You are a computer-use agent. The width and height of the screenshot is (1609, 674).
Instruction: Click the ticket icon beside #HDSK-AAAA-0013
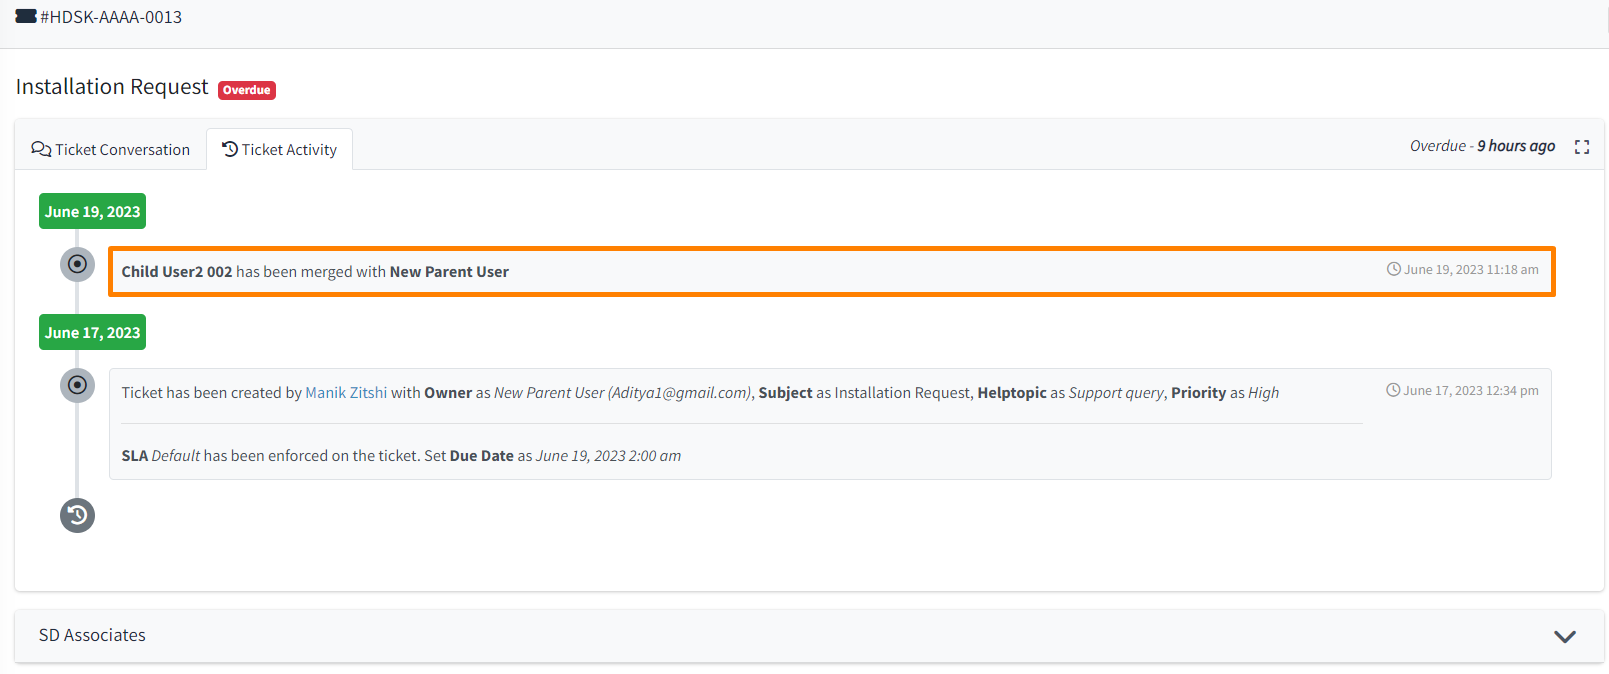coord(26,16)
